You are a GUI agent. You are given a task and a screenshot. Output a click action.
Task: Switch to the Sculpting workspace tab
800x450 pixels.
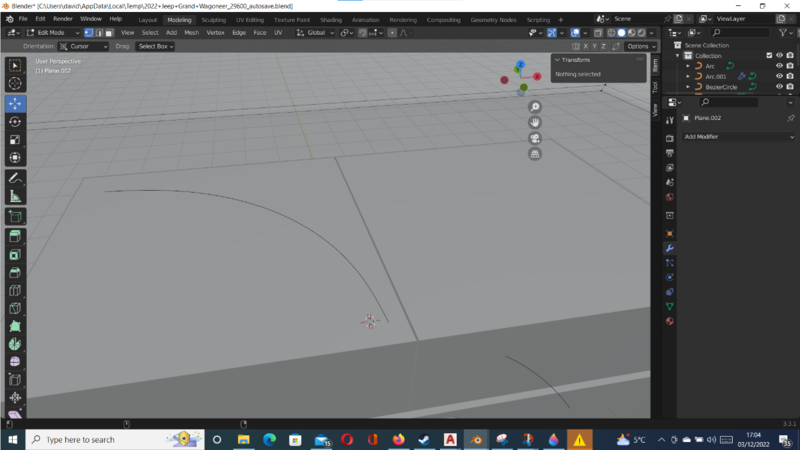tap(214, 19)
